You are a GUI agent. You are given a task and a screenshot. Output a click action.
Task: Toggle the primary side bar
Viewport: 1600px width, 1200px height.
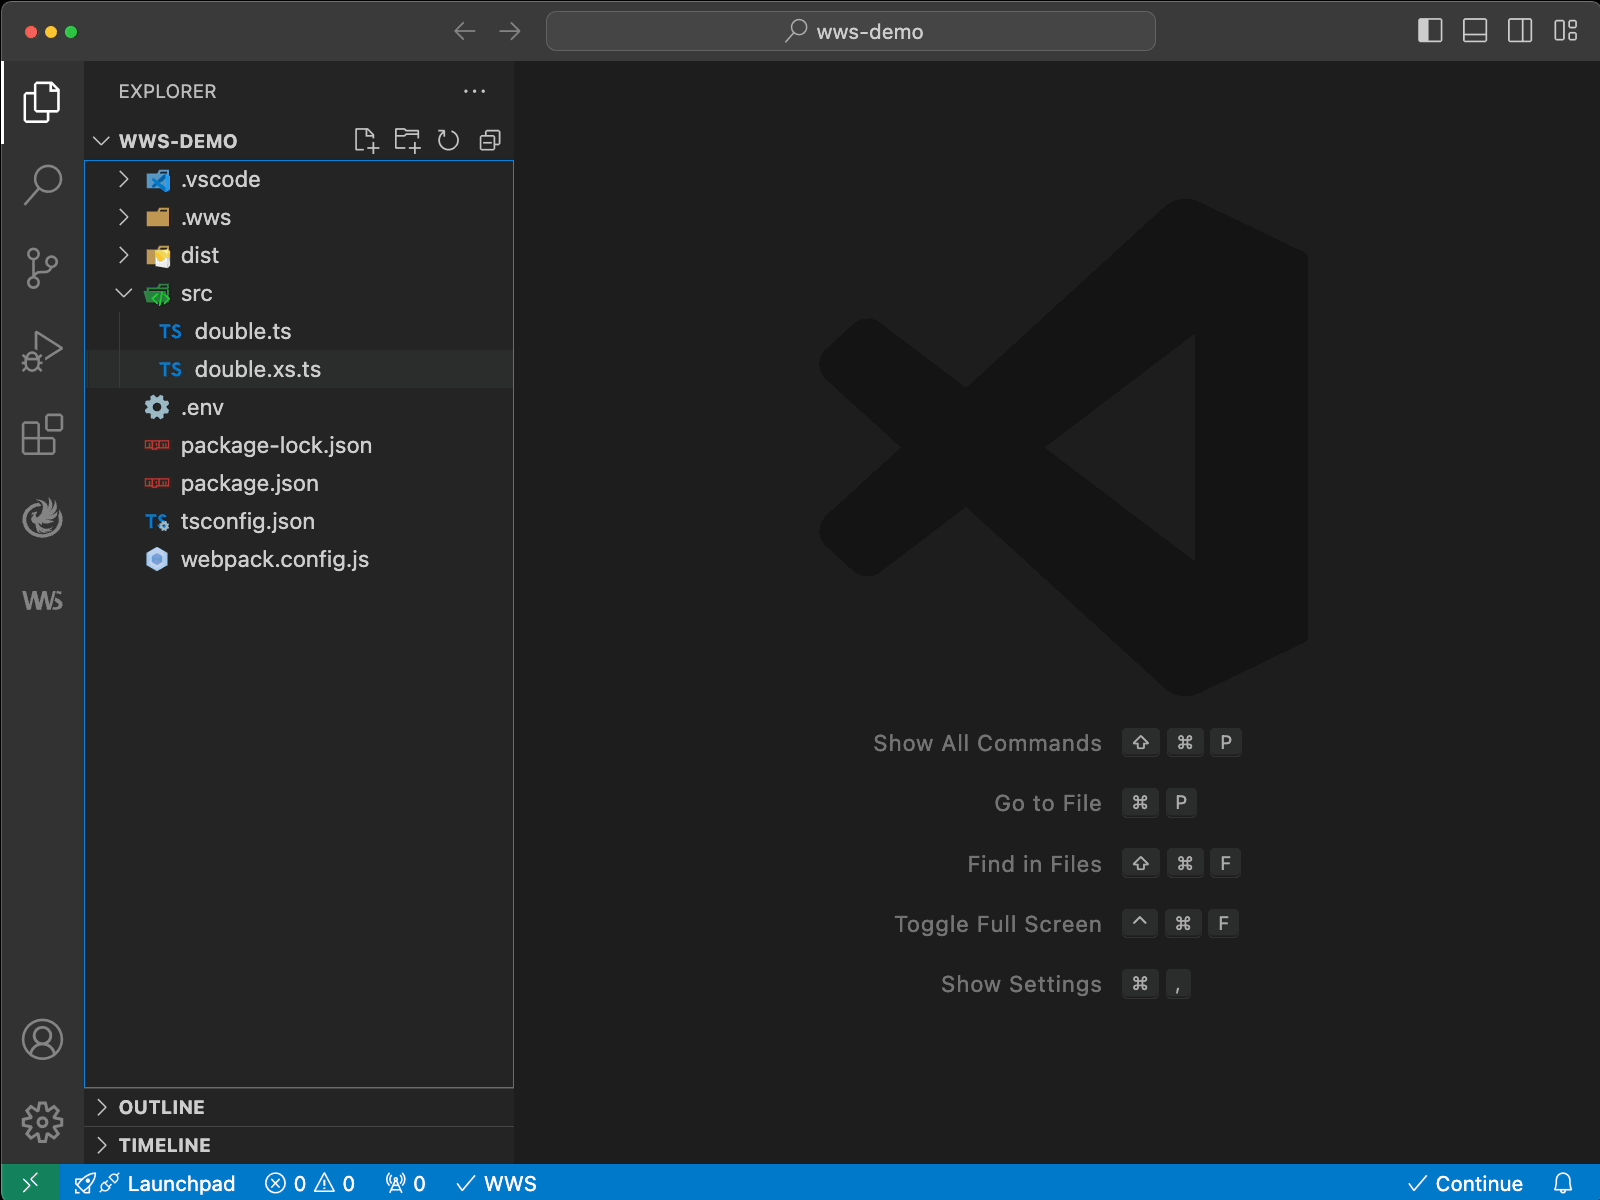coord(1430,31)
